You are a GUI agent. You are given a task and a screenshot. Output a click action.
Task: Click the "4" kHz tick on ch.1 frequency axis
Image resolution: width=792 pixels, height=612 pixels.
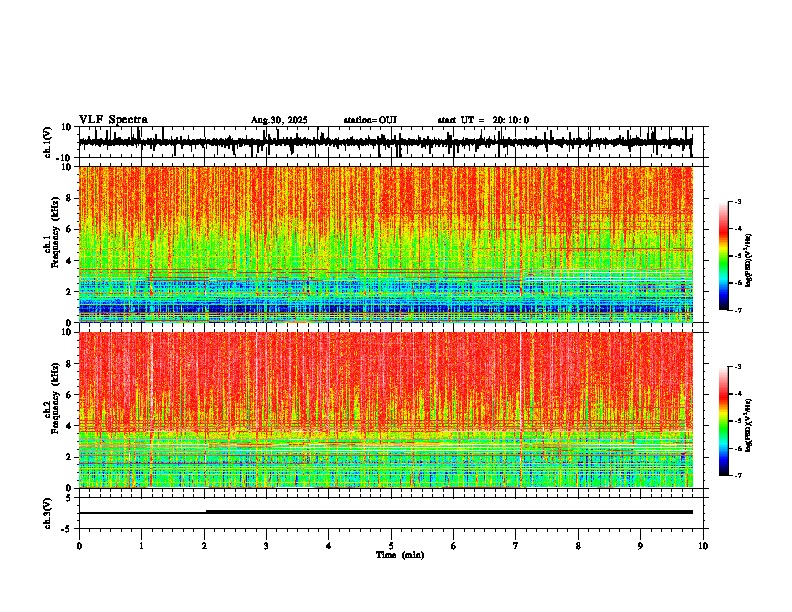(70, 261)
